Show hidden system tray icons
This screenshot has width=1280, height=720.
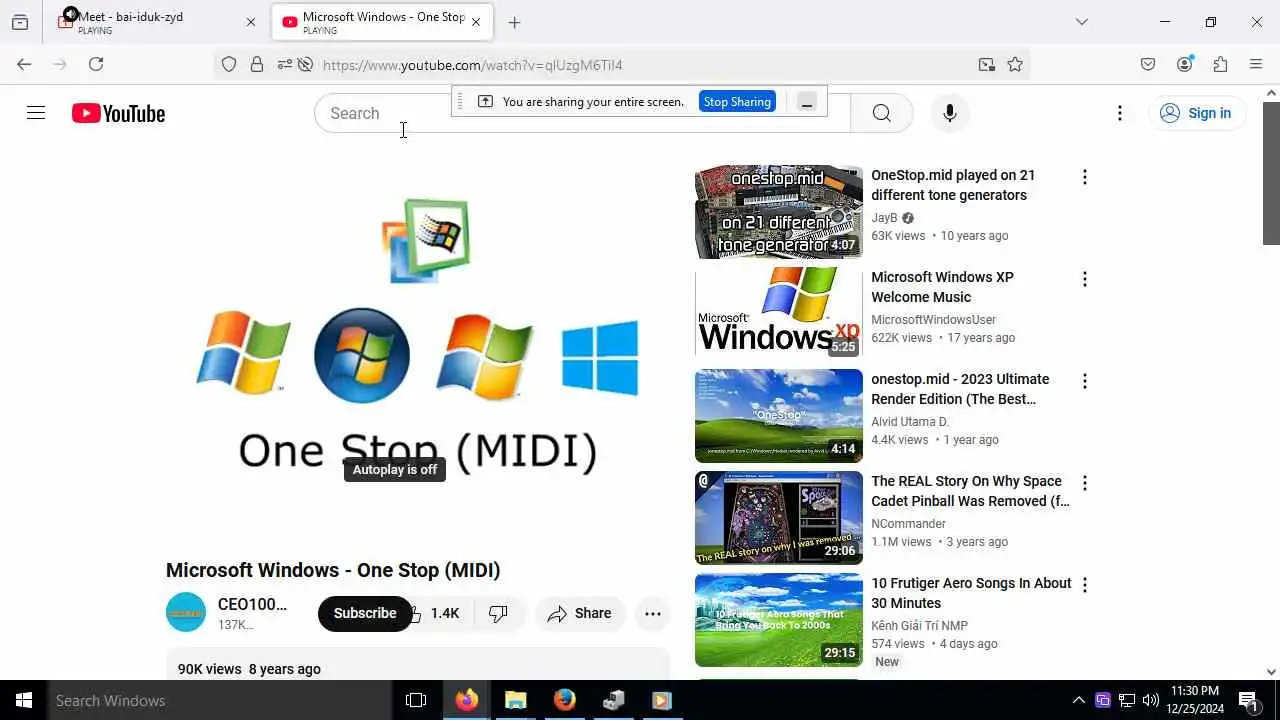[1078, 700]
